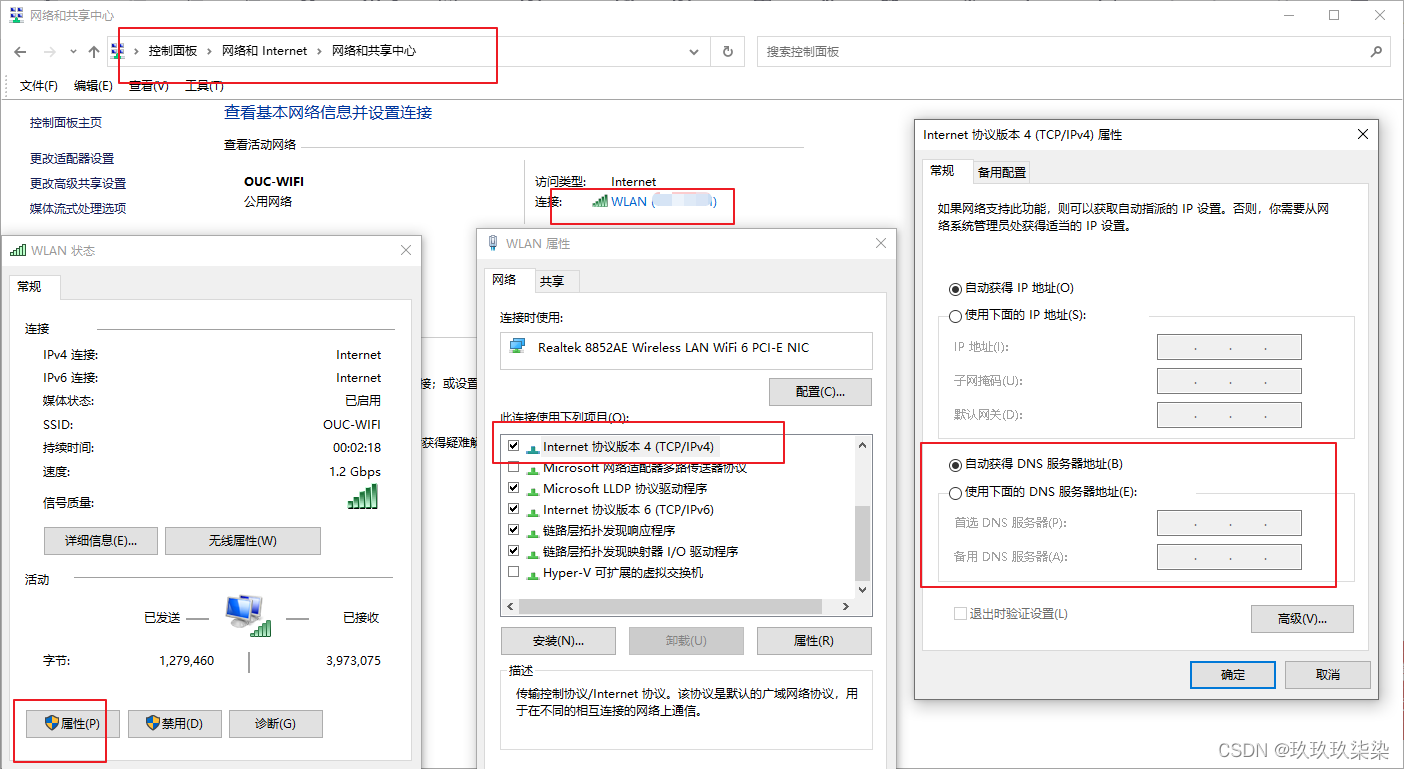Open 文件(F) menu

39,86
